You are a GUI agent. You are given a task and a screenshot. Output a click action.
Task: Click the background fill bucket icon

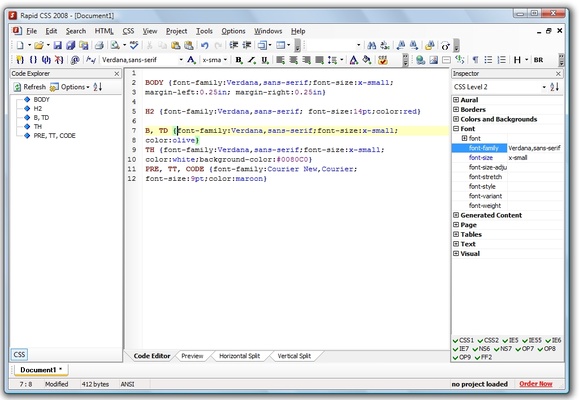coord(366,60)
